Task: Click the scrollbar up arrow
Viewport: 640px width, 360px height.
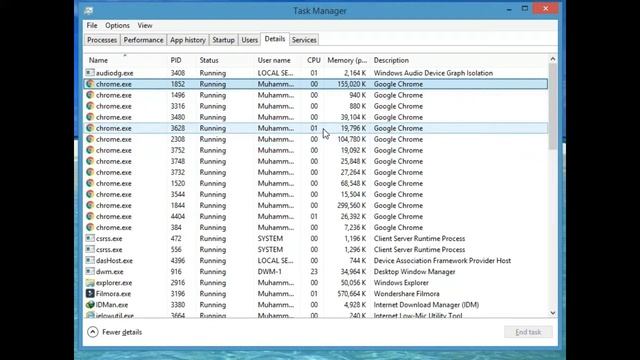Action: click(553, 59)
